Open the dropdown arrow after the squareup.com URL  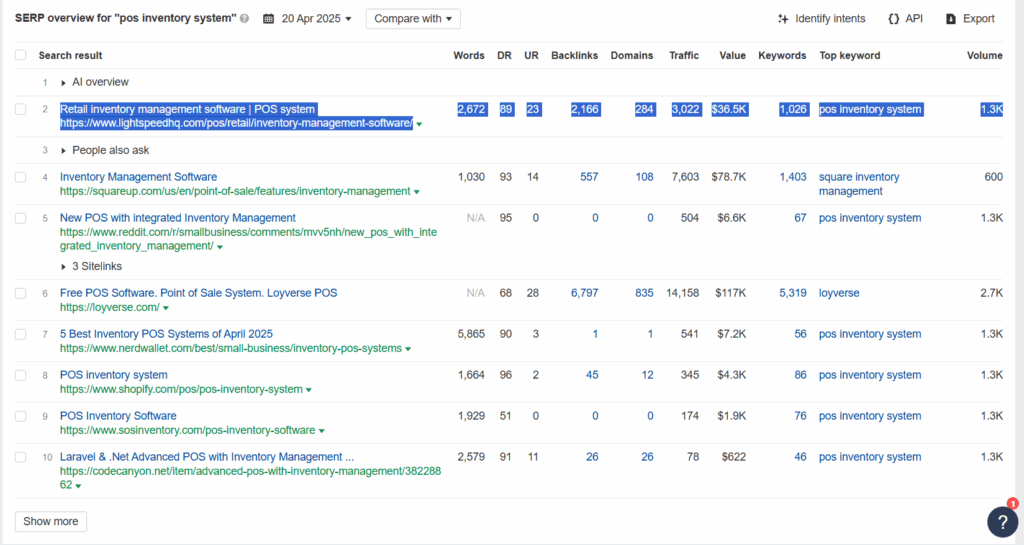coord(417,192)
